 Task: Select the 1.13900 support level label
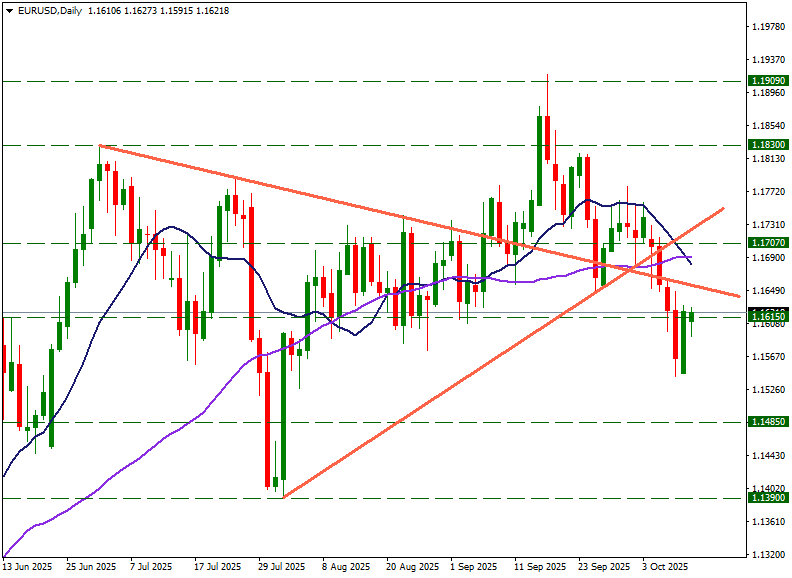(766, 498)
